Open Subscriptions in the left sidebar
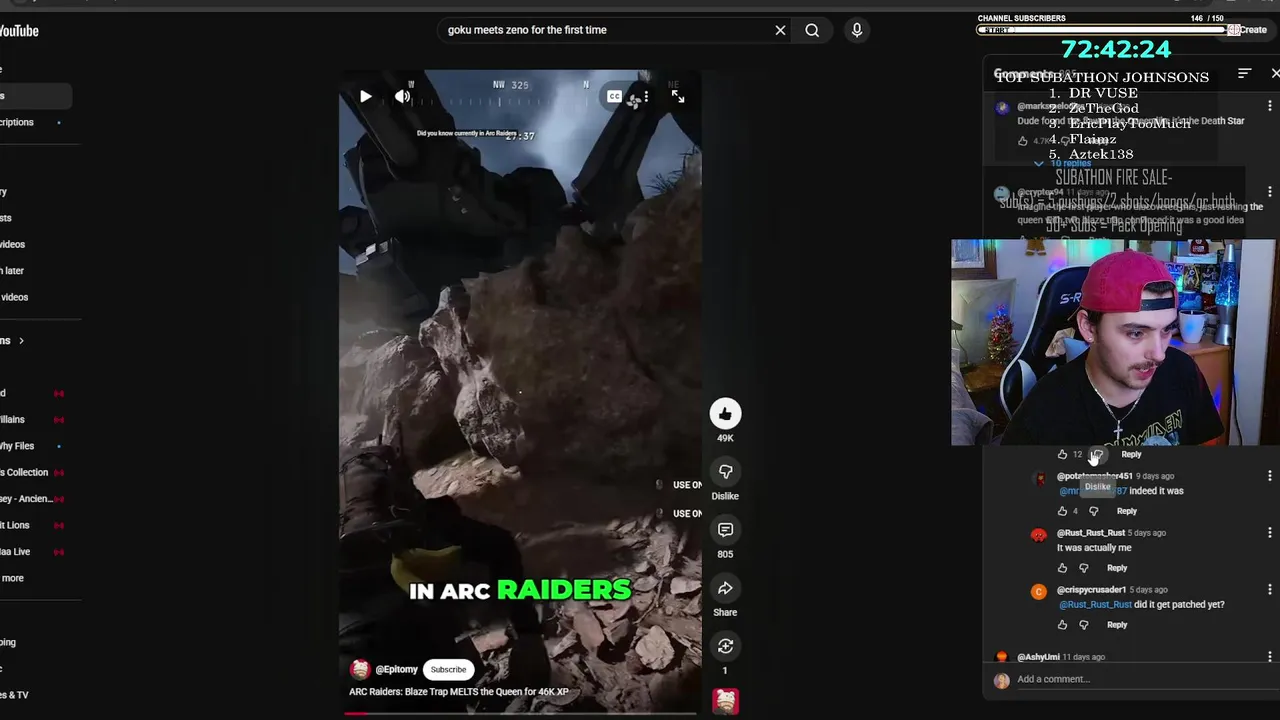The image size is (1280, 720). (17, 122)
